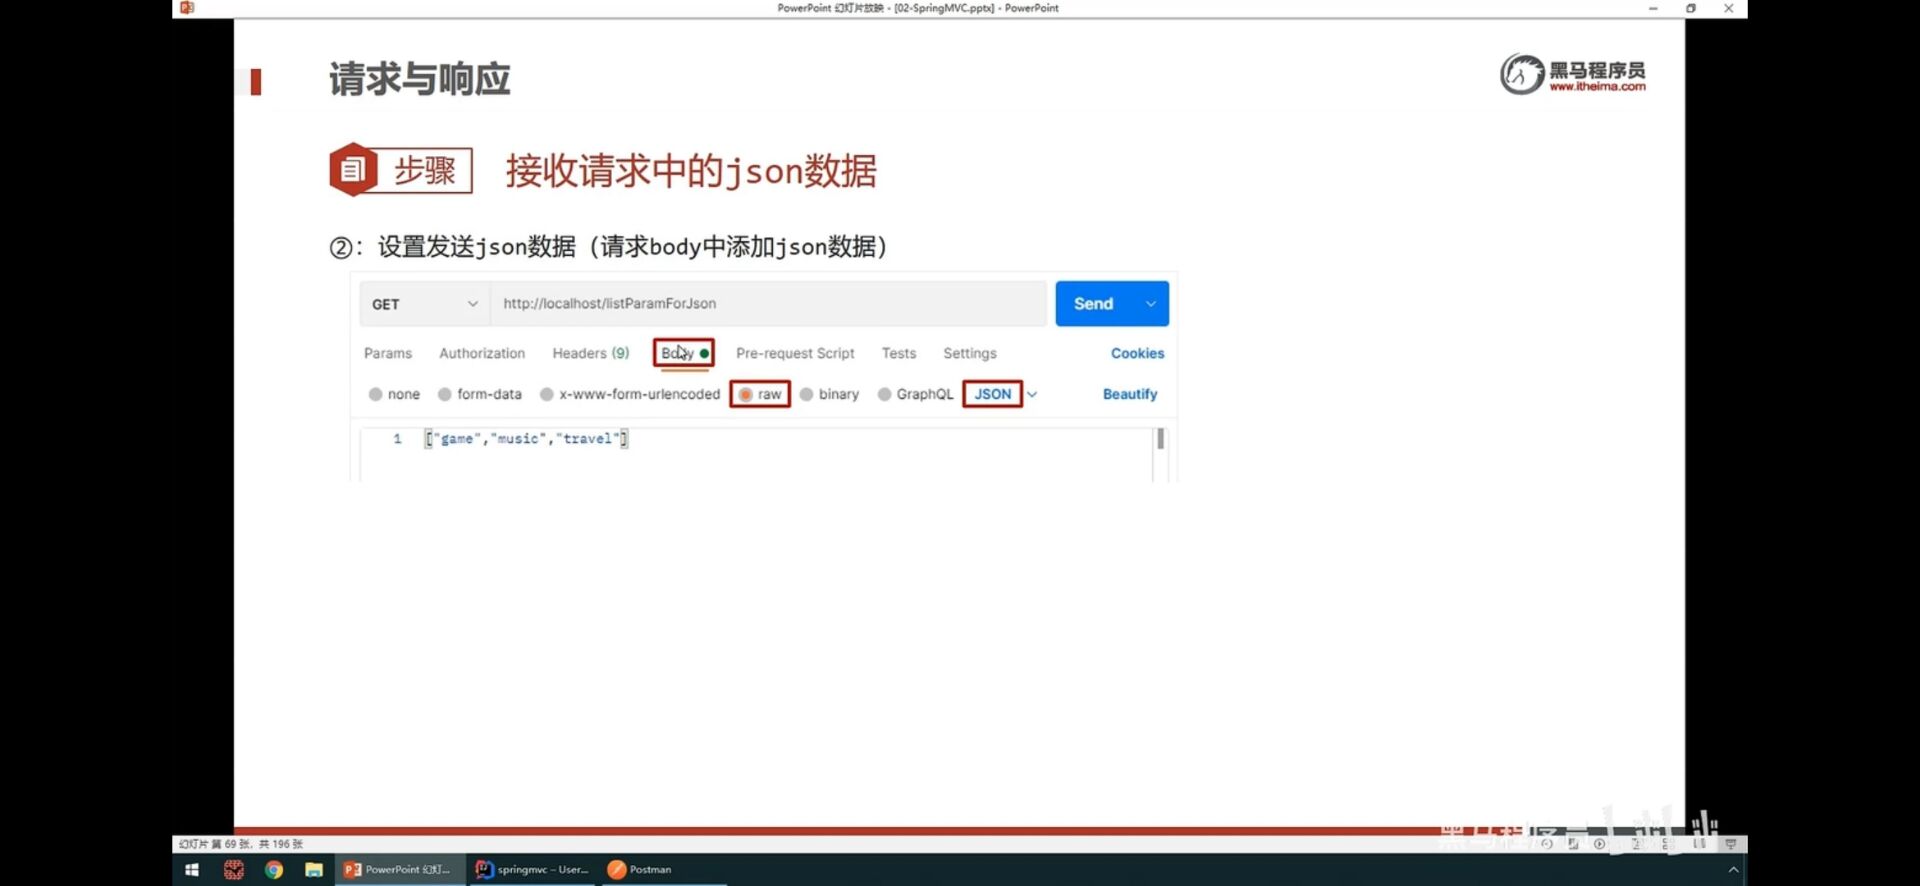Click the PowerPoint window title text
Image resolution: width=1920 pixels, height=886 pixels.
(x=918, y=8)
